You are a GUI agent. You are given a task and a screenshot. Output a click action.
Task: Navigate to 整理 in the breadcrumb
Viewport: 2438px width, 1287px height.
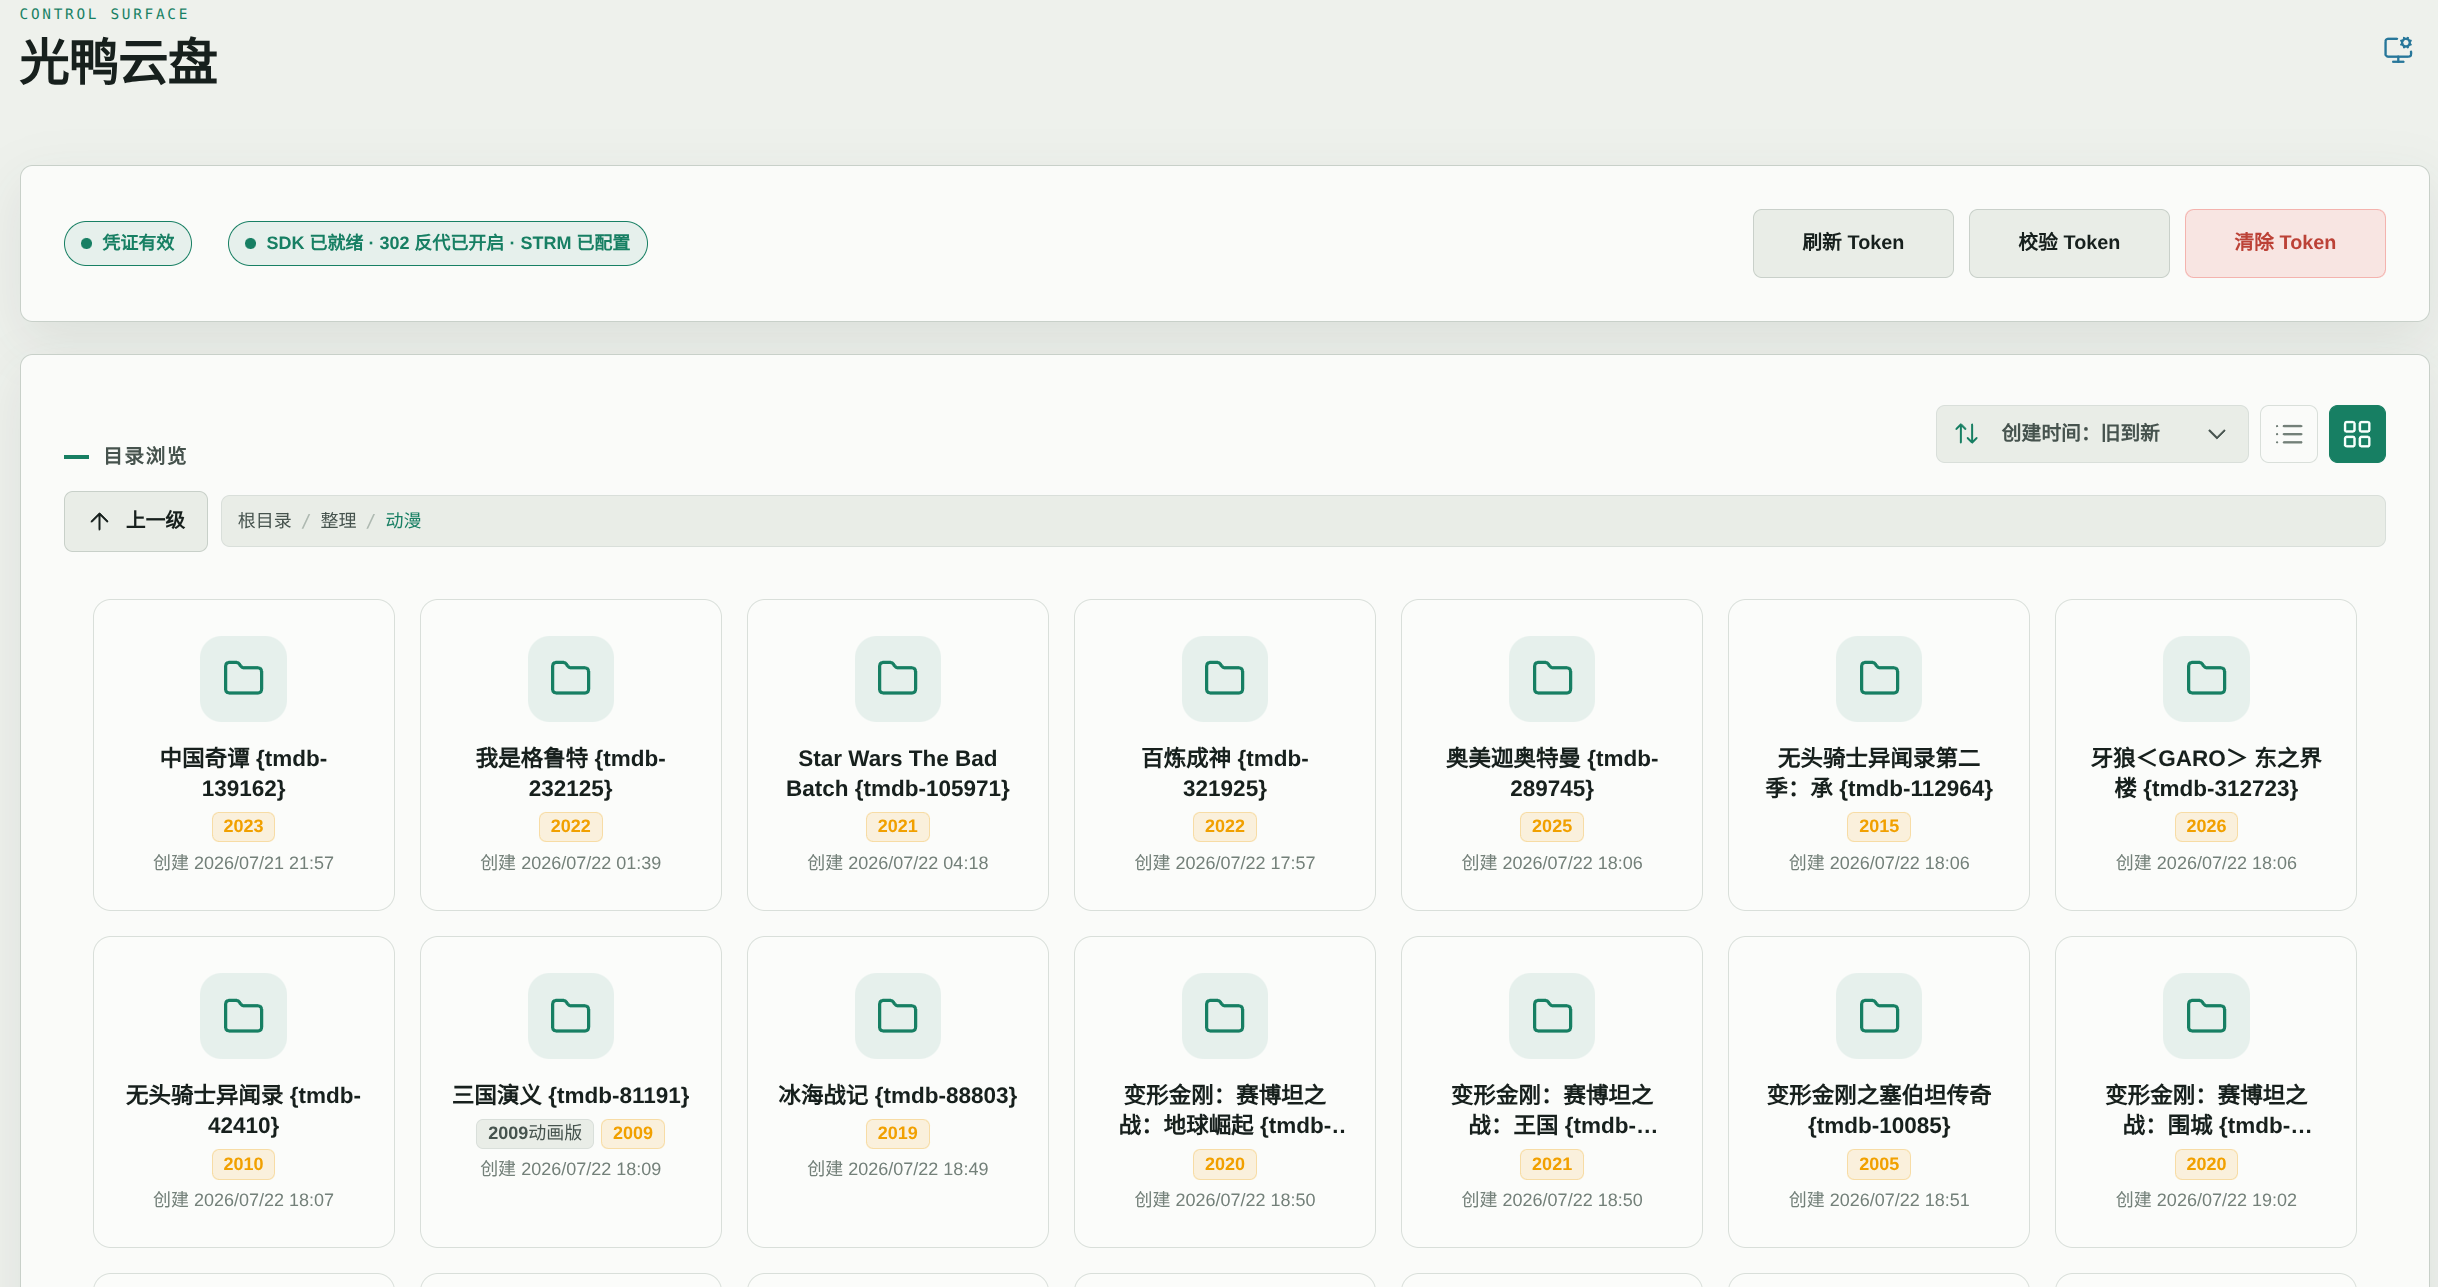pyautogui.click(x=338, y=521)
